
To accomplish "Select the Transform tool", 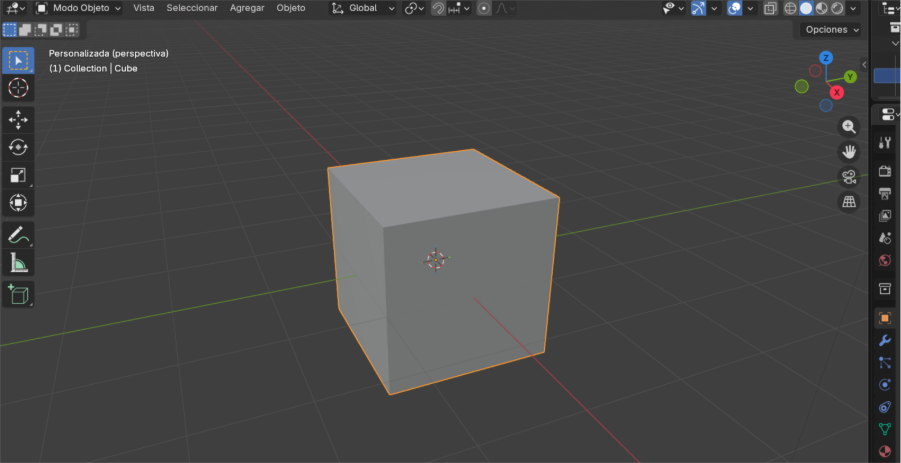I will [x=18, y=203].
